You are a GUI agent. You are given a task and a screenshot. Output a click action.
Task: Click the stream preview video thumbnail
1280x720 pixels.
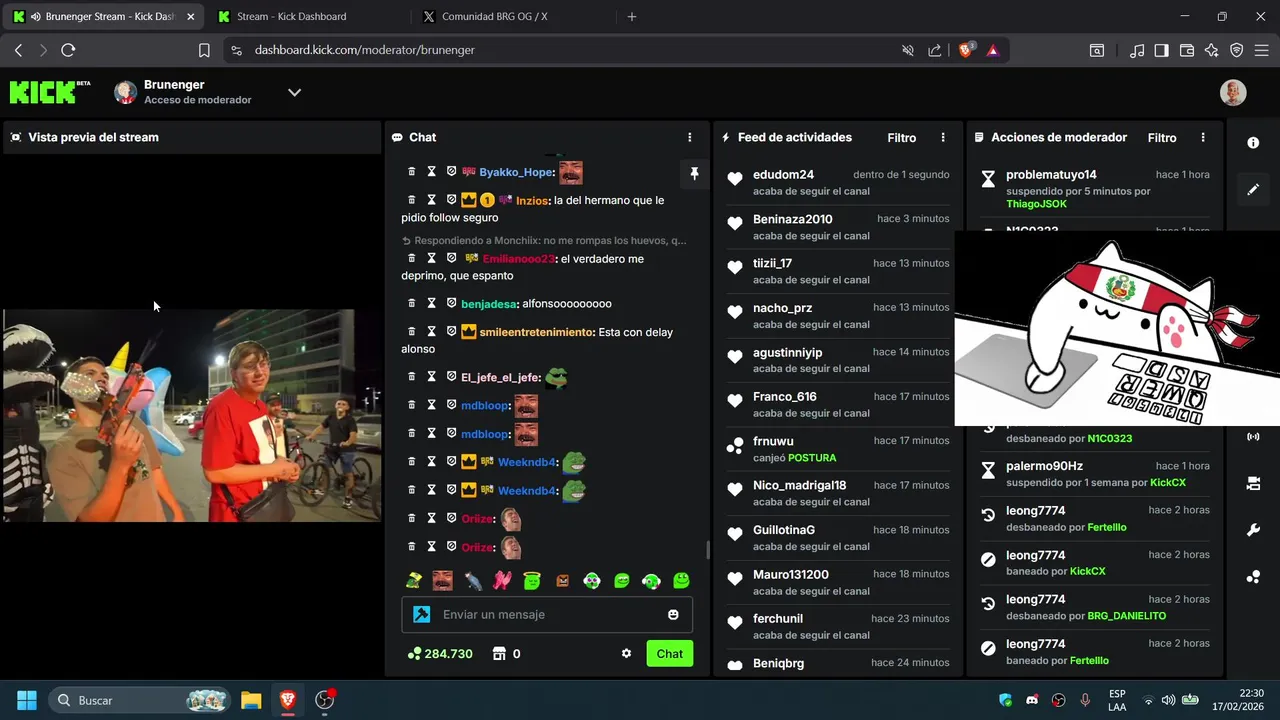coord(191,415)
